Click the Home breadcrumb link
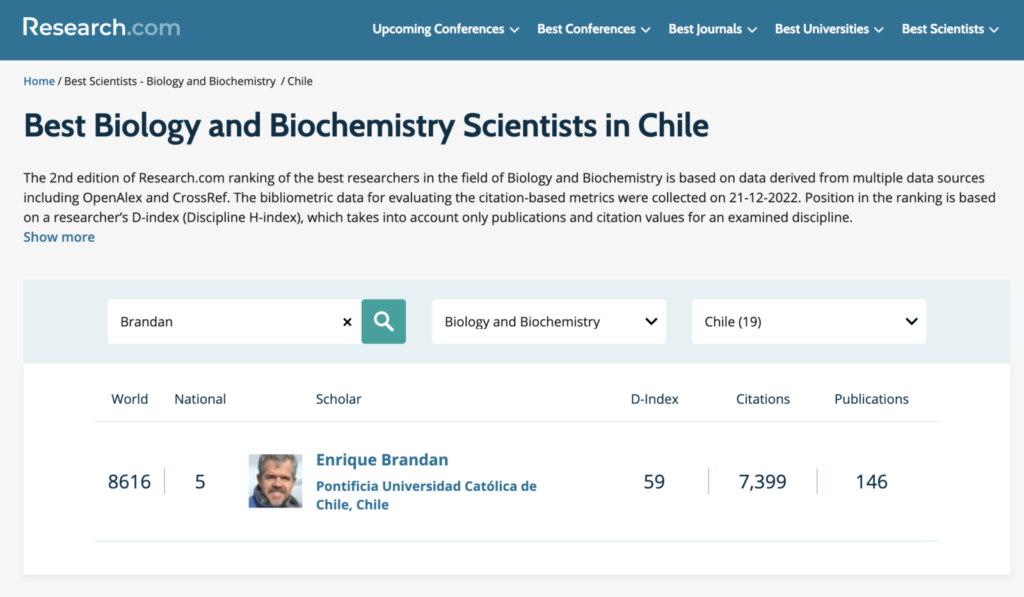 [x=39, y=81]
